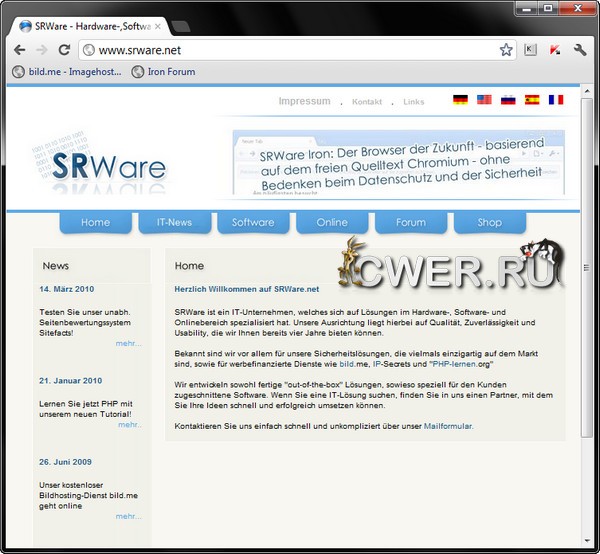
Task: Open the Forum section
Action: 411,222
